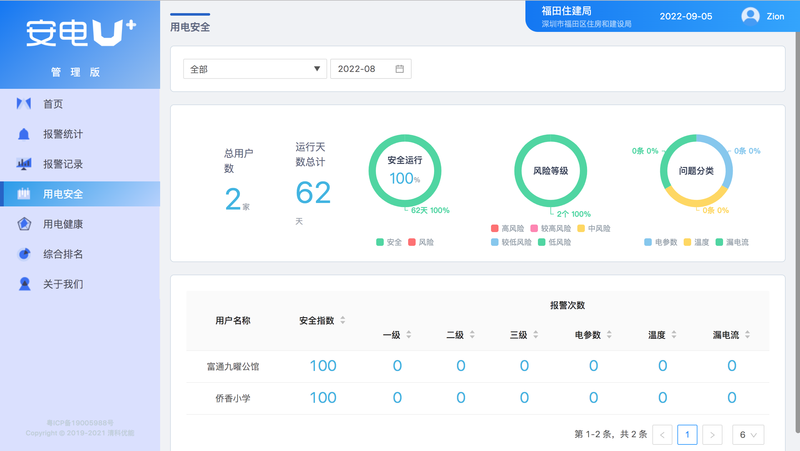Screen dimensions: 800x451
Task: Open the 首页 home icon in sidebar
Action: click(23, 104)
